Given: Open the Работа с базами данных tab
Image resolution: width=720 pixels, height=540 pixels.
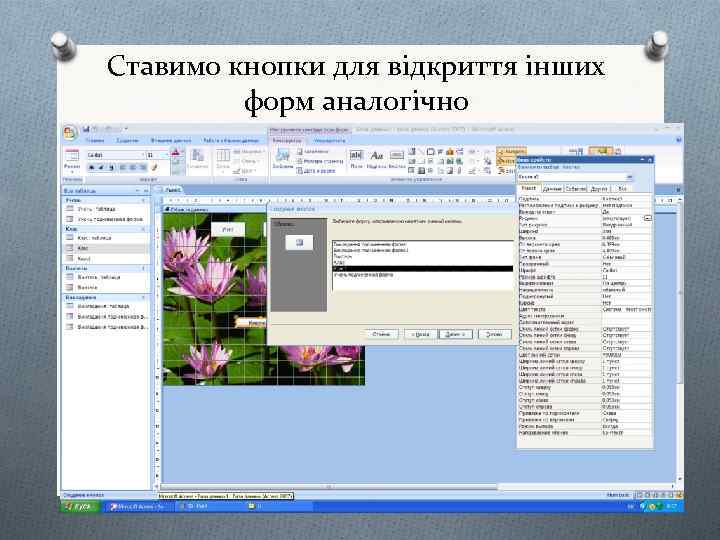Looking at the screenshot, I should 231,141.
